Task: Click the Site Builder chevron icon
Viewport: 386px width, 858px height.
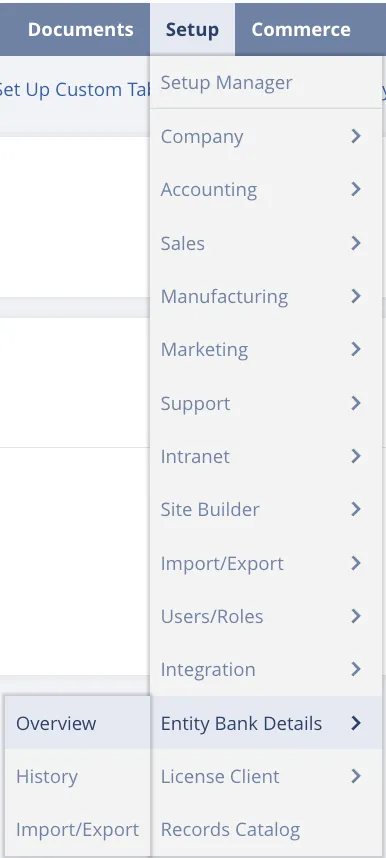Action: pos(356,509)
